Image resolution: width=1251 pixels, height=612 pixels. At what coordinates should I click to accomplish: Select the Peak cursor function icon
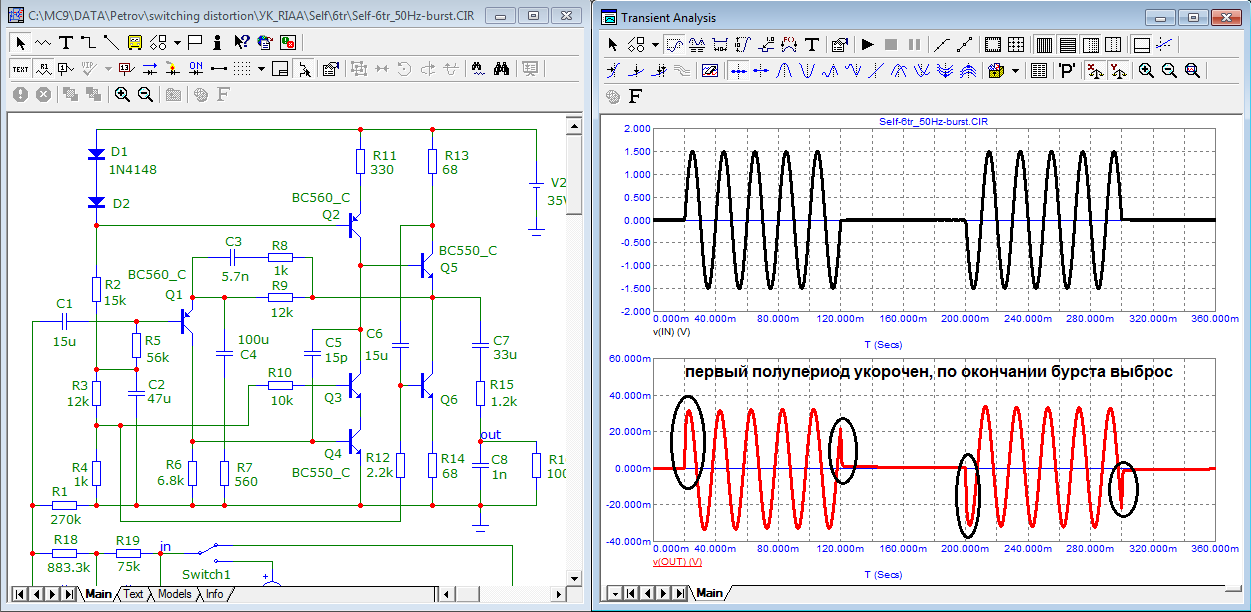pyautogui.click(x=786, y=71)
